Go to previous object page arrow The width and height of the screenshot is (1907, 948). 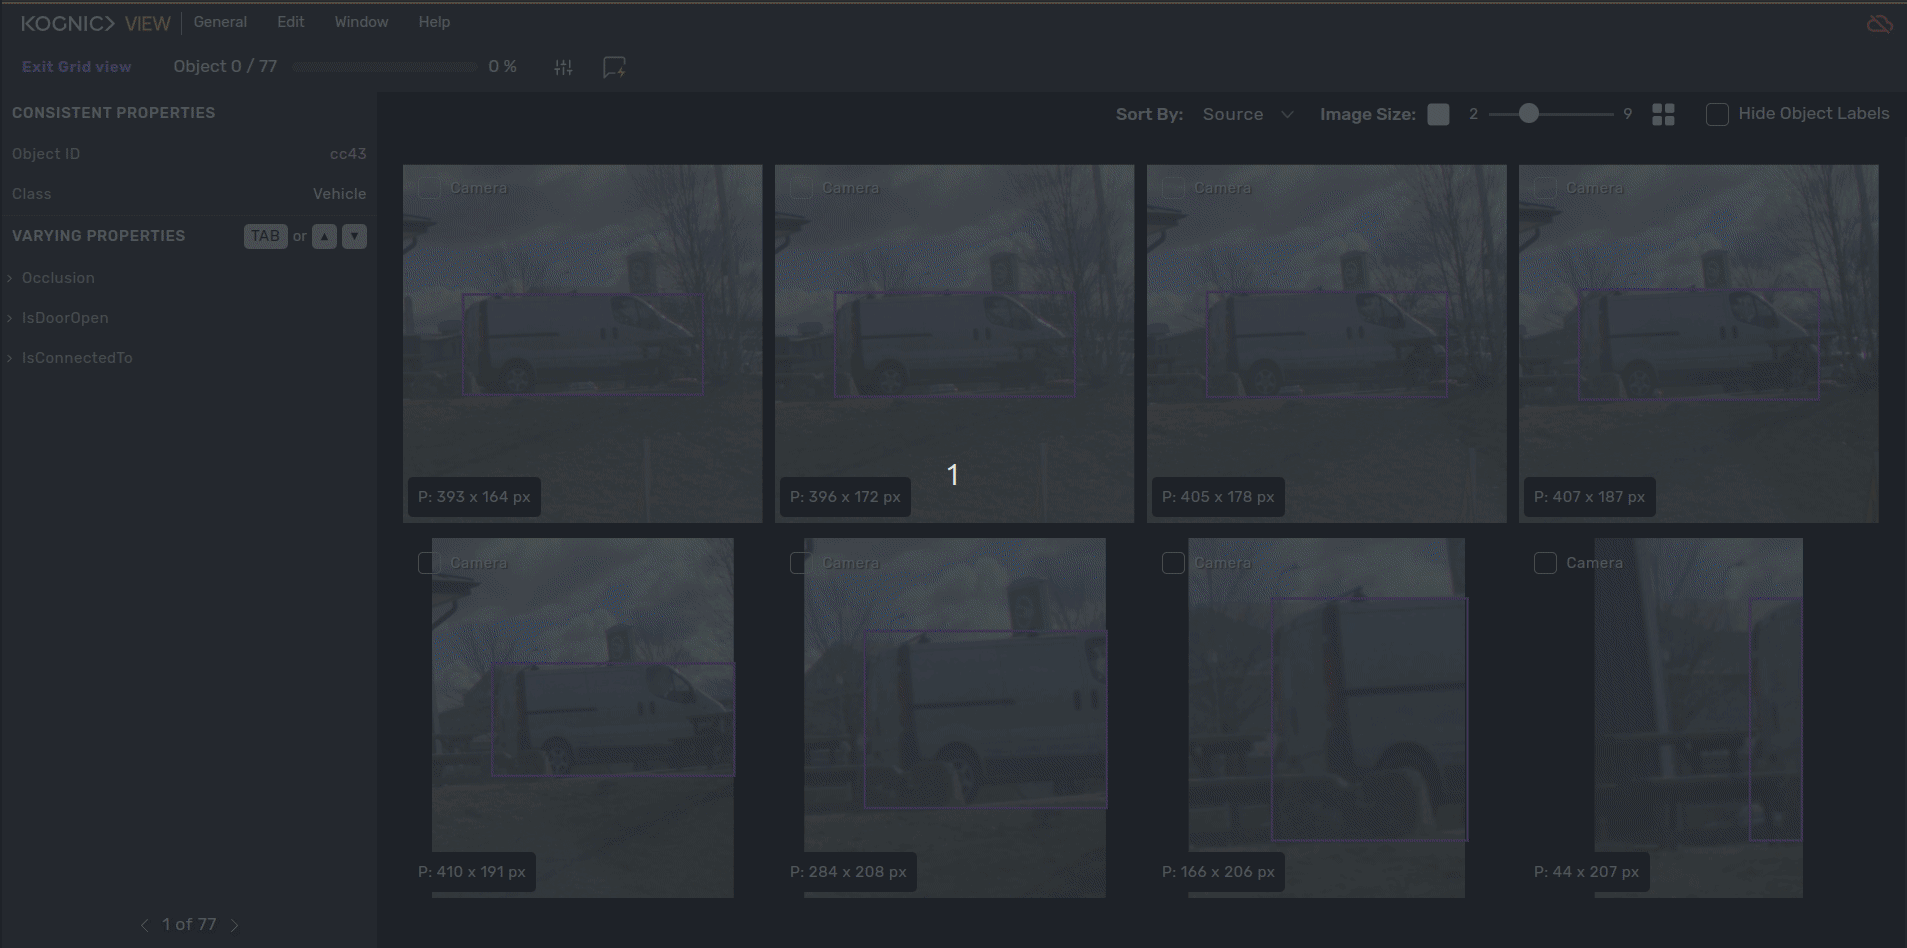(144, 925)
